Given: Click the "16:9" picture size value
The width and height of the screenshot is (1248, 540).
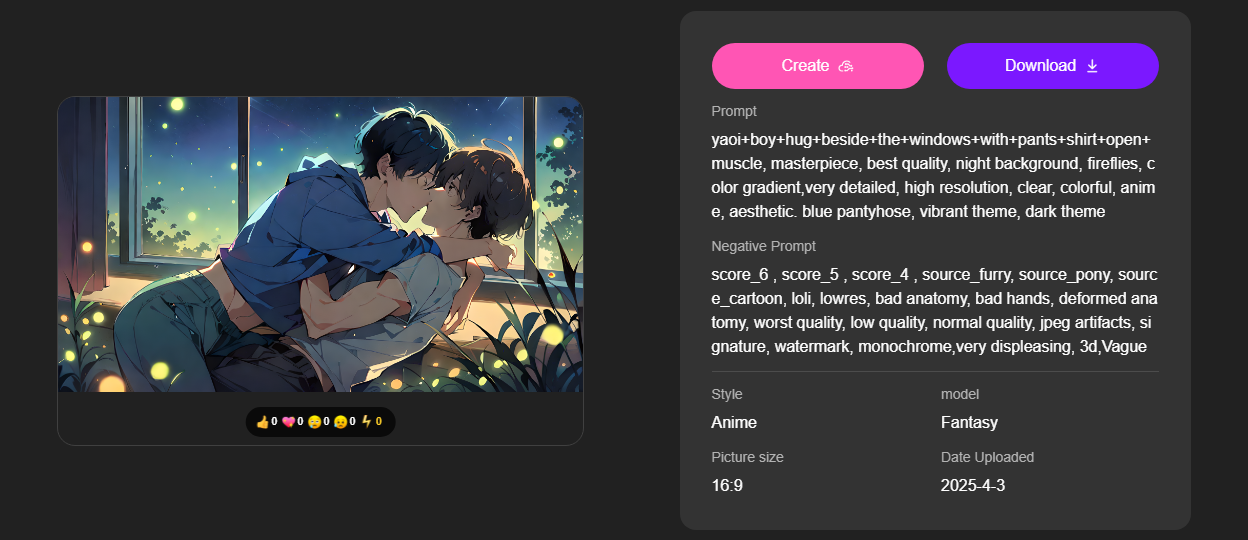Looking at the screenshot, I should [727, 486].
